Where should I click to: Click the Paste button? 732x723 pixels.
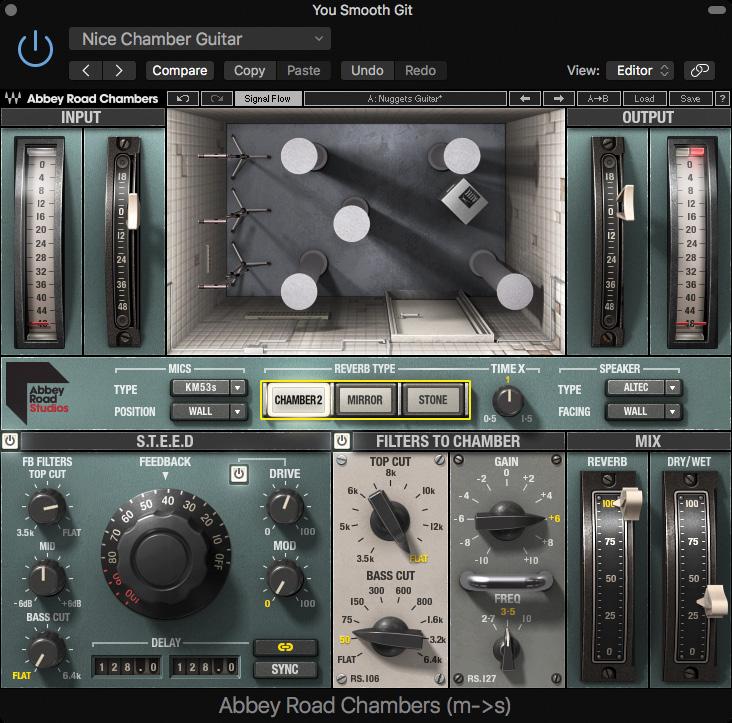click(303, 70)
